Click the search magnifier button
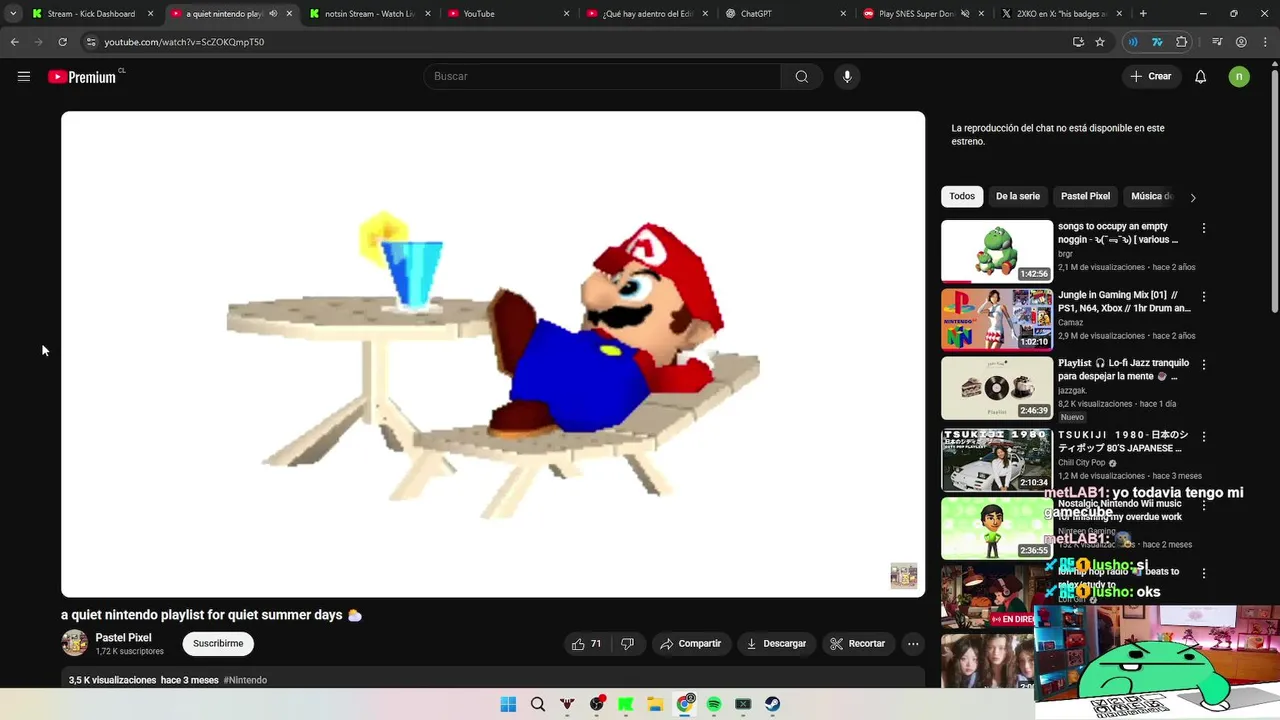The width and height of the screenshot is (1280, 720). click(802, 77)
